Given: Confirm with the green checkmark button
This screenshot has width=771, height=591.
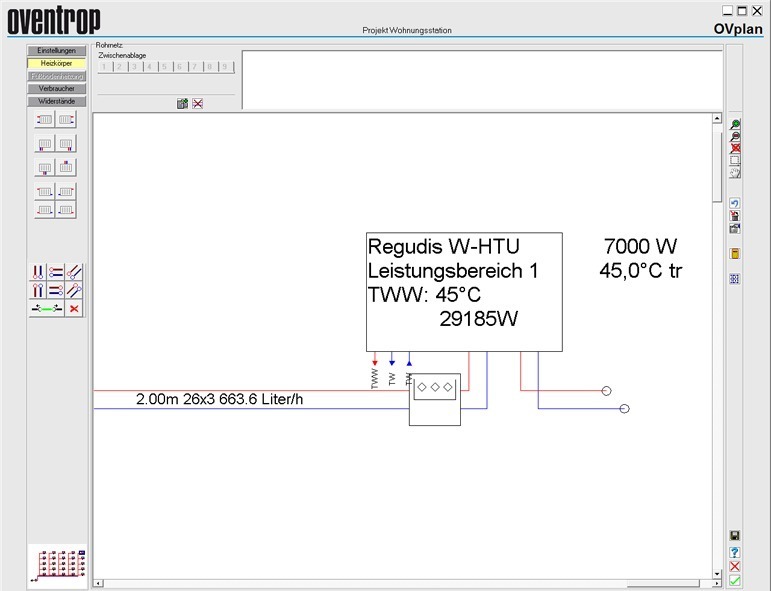Looking at the screenshot, I should click(x=735, y=581).
